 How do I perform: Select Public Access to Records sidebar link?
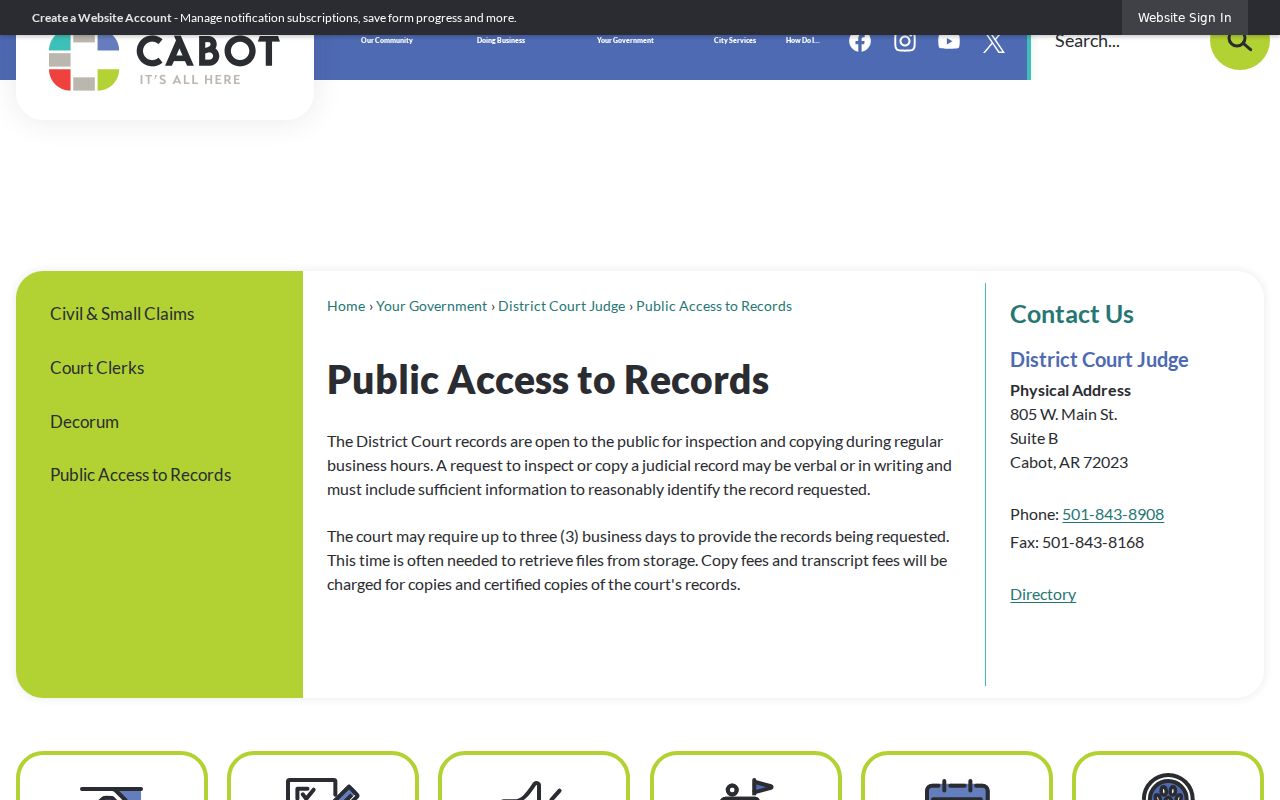click(x=141, y=475)
